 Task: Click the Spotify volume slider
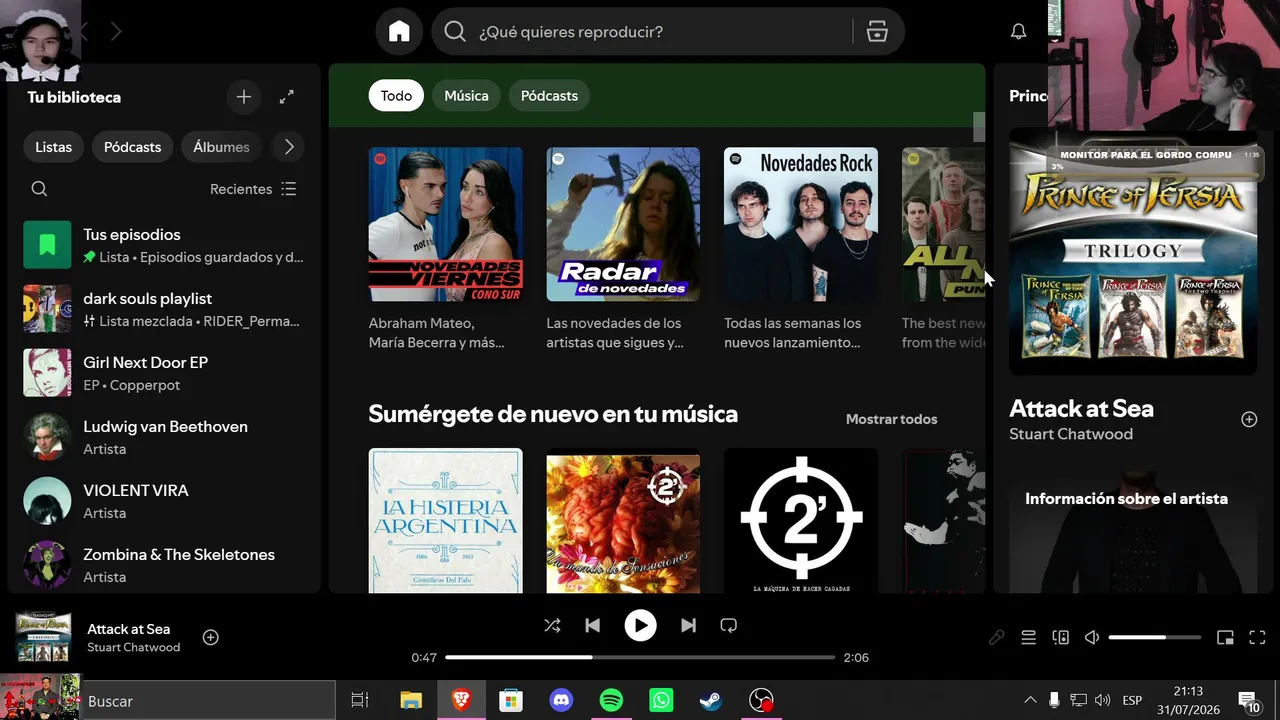(x=1155, y=637)
